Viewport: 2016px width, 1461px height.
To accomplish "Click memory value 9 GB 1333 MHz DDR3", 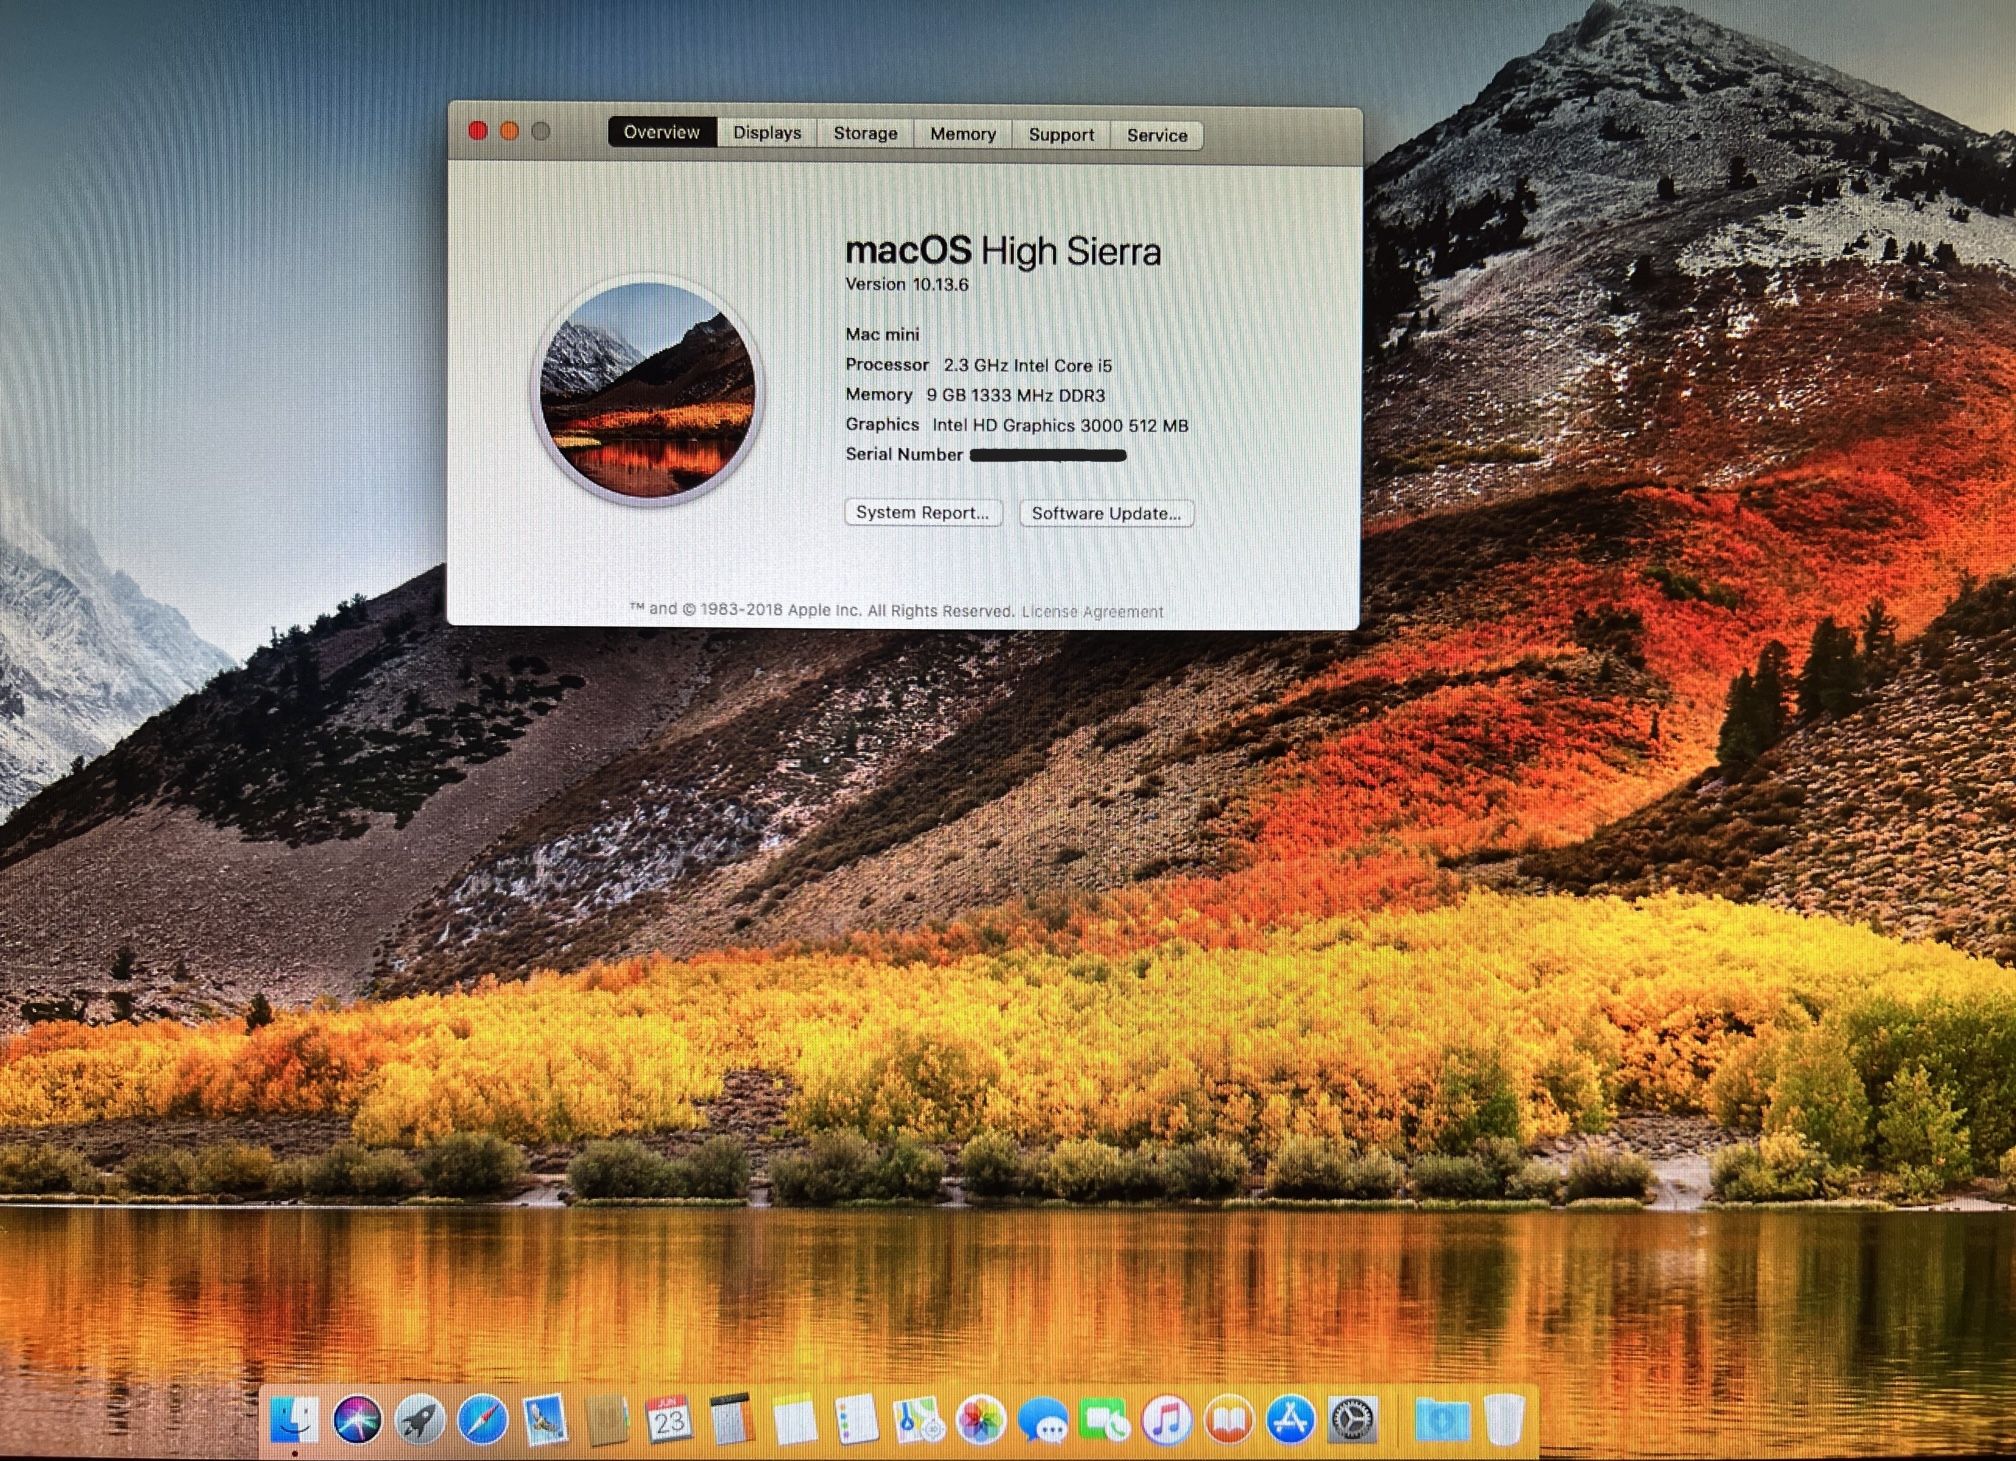I will [1015, 395].
